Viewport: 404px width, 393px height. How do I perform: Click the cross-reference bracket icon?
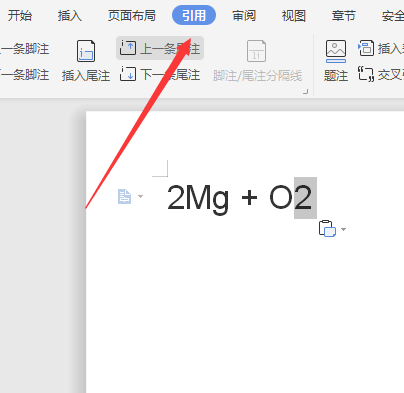pyautogui.click(x=366, y=74)
